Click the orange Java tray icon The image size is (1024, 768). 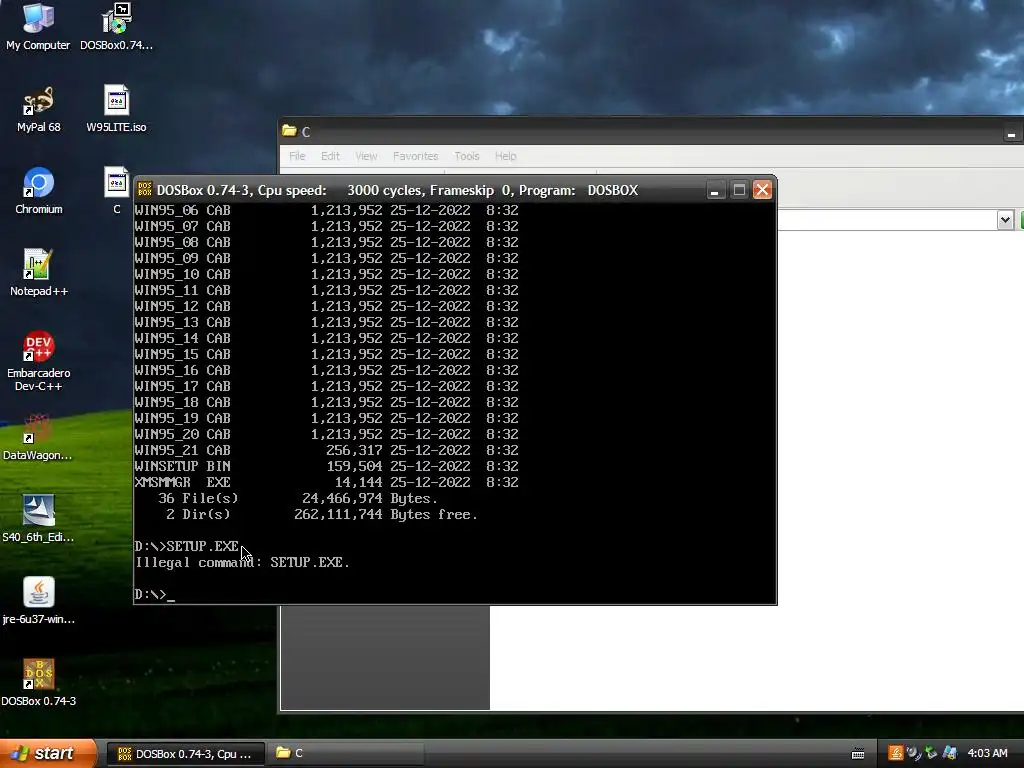895,753
